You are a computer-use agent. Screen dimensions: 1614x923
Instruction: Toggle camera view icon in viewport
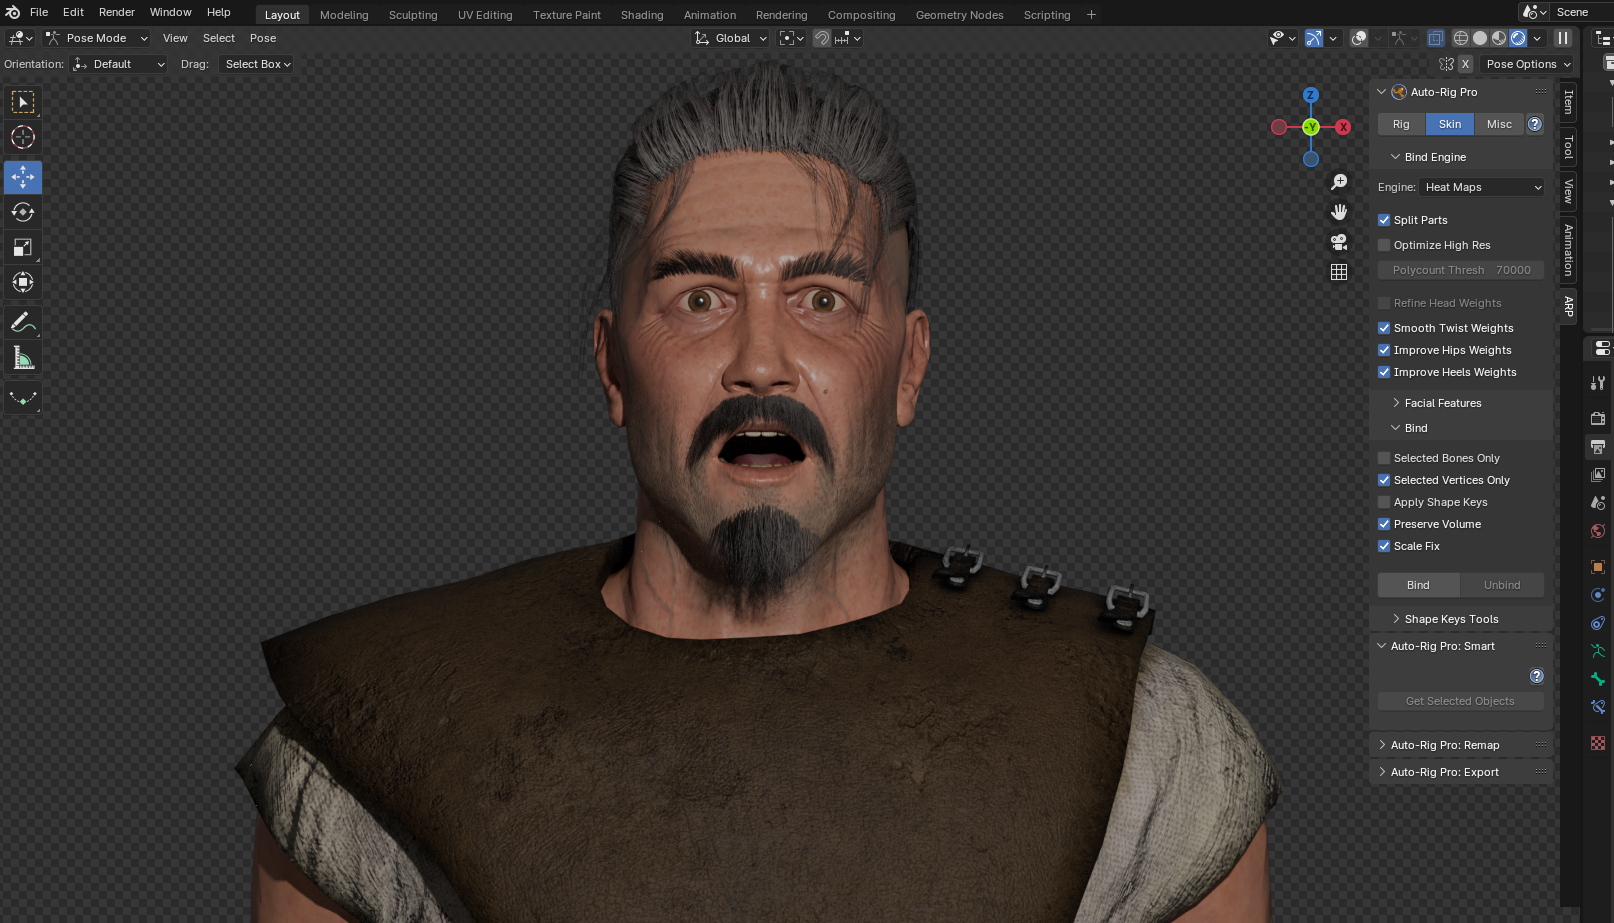pyautogui.click(x=1339, y=242)
